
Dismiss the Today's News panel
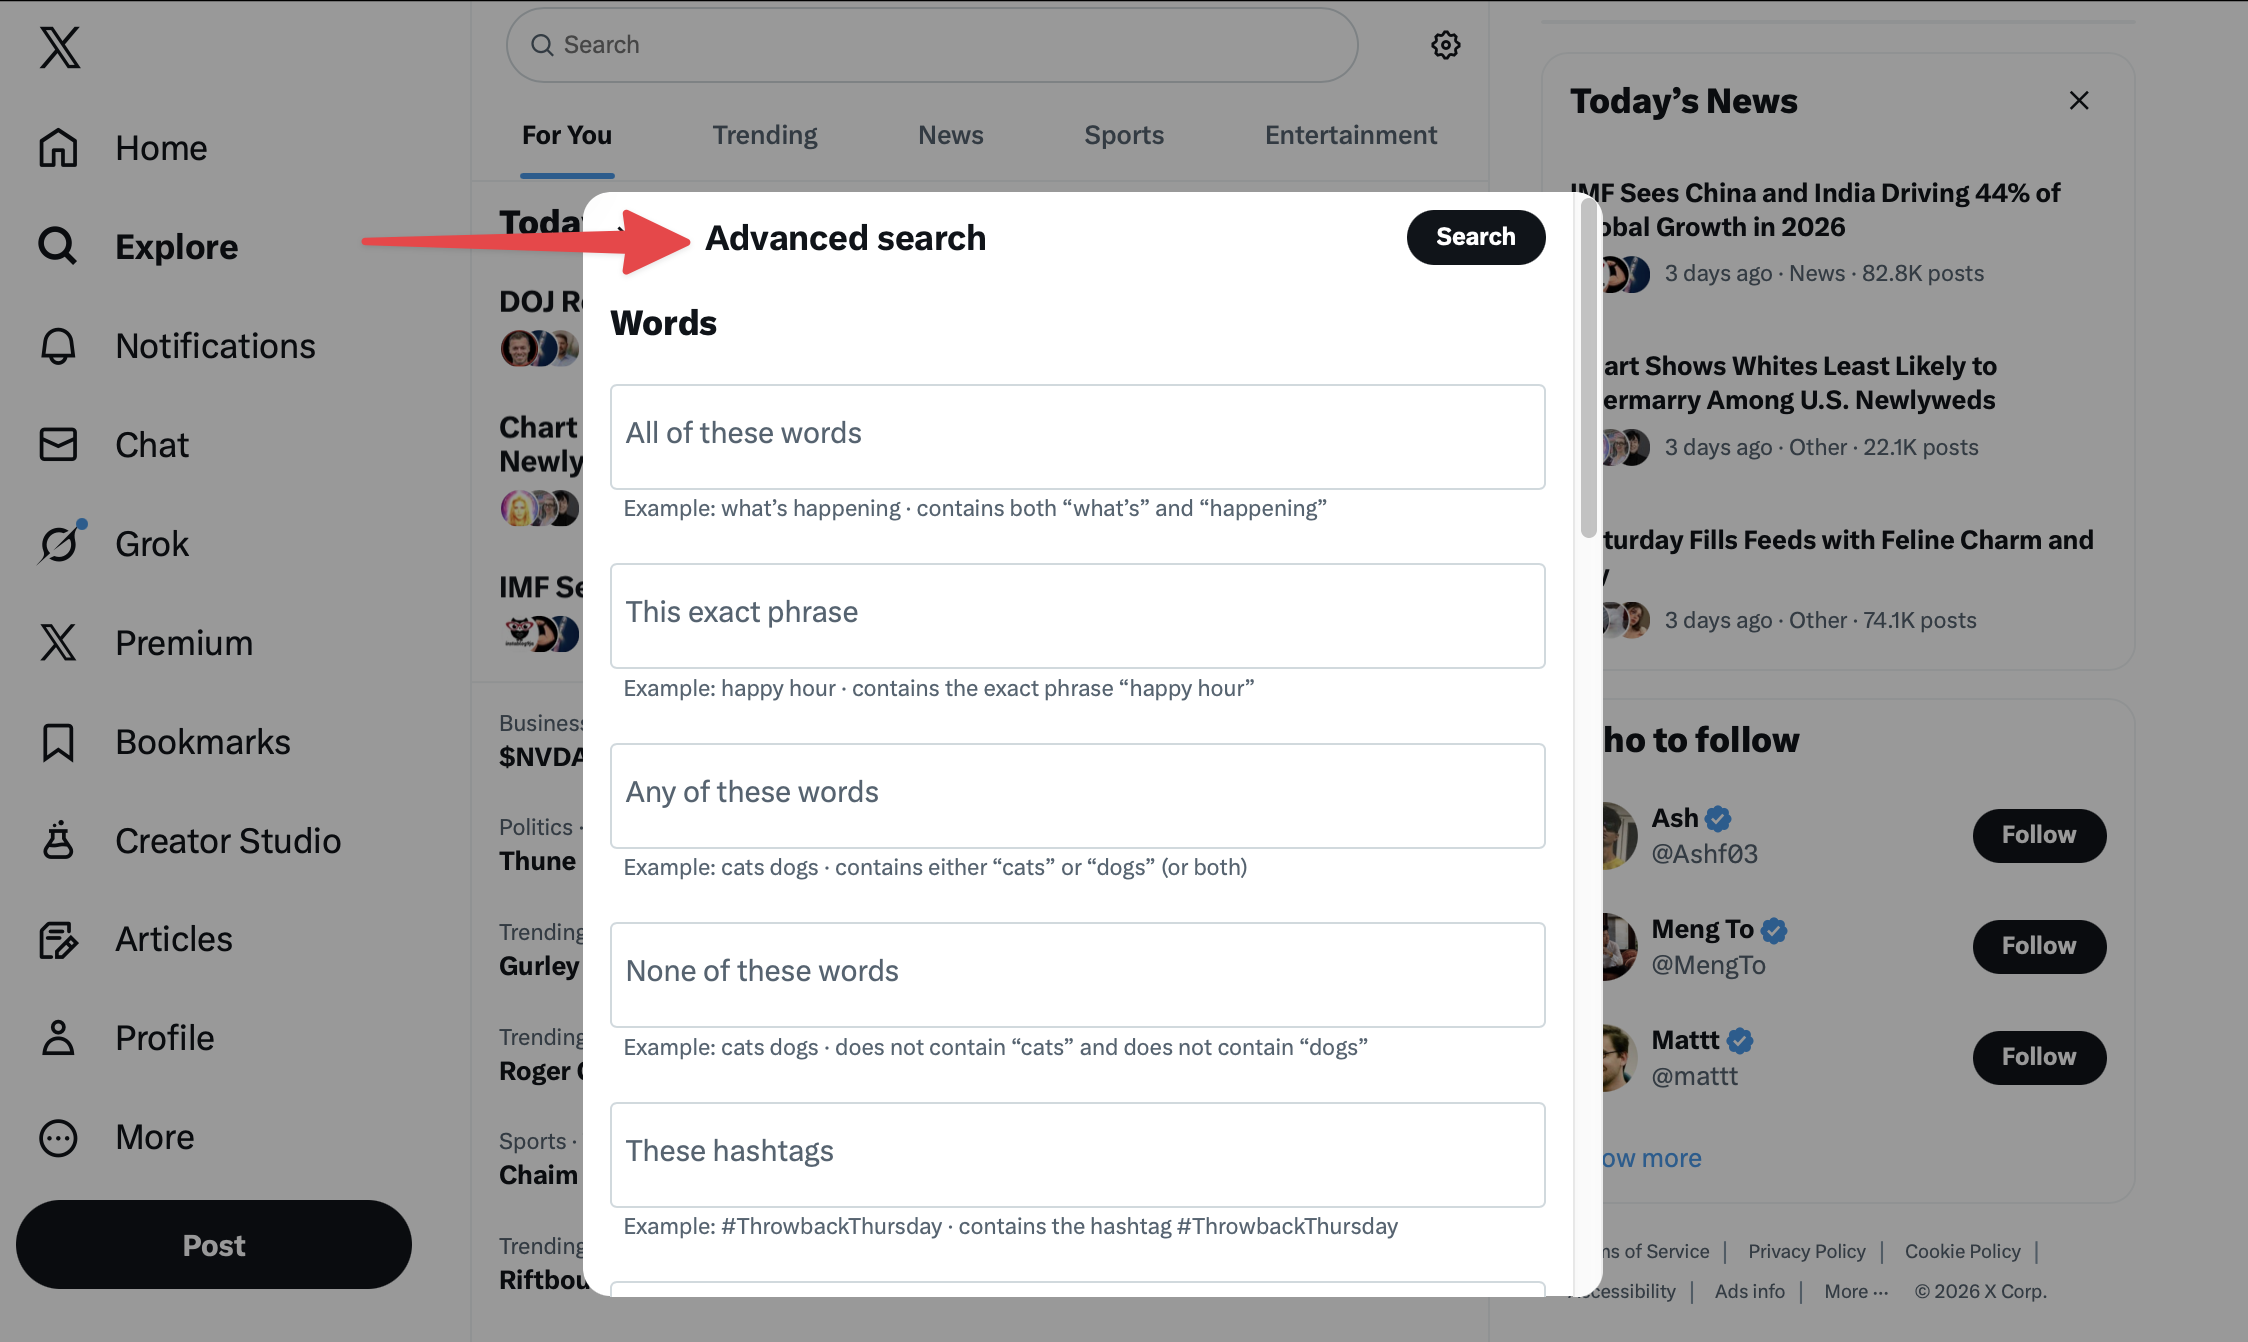tap(2079, 100)
